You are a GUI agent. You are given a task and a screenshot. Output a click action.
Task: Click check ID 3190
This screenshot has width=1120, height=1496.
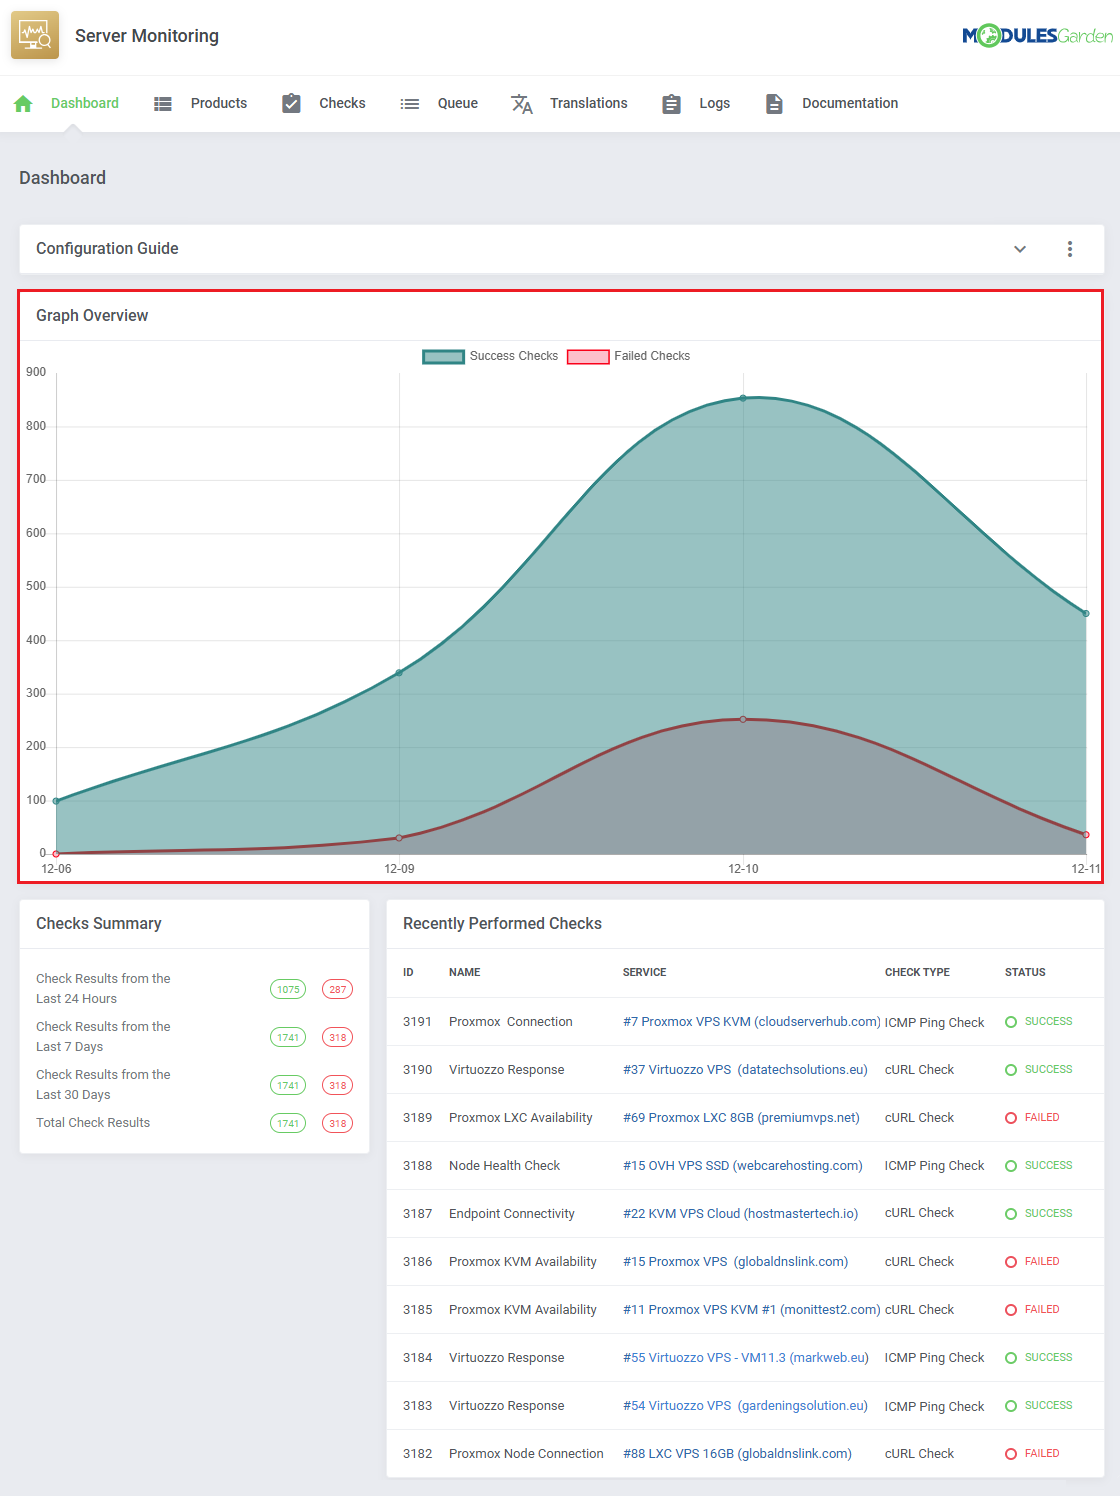[418, 1070]
